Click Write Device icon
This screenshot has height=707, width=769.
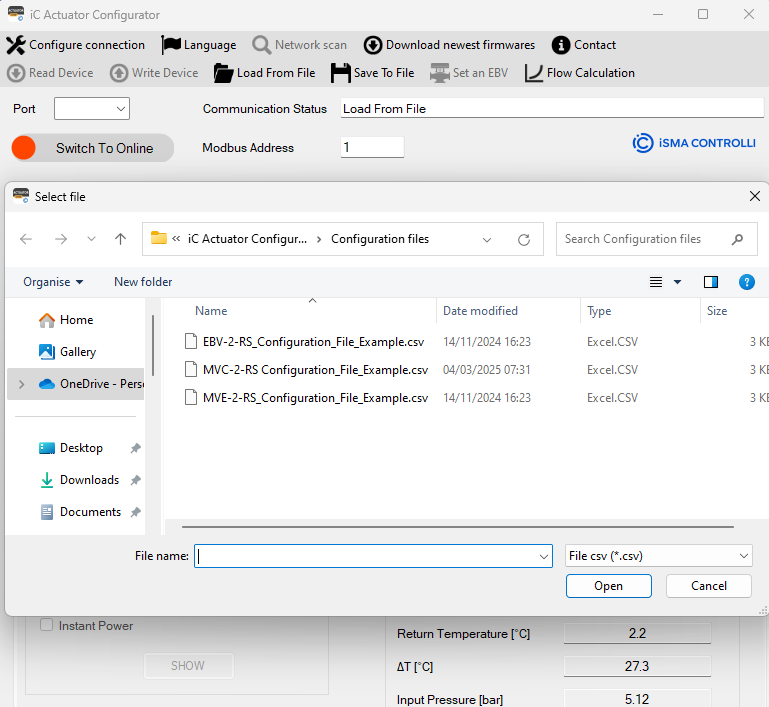point(119,73)
